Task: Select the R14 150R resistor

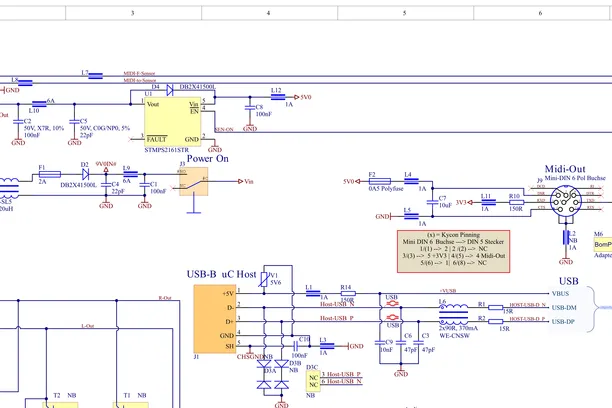Action: [347, 293]
